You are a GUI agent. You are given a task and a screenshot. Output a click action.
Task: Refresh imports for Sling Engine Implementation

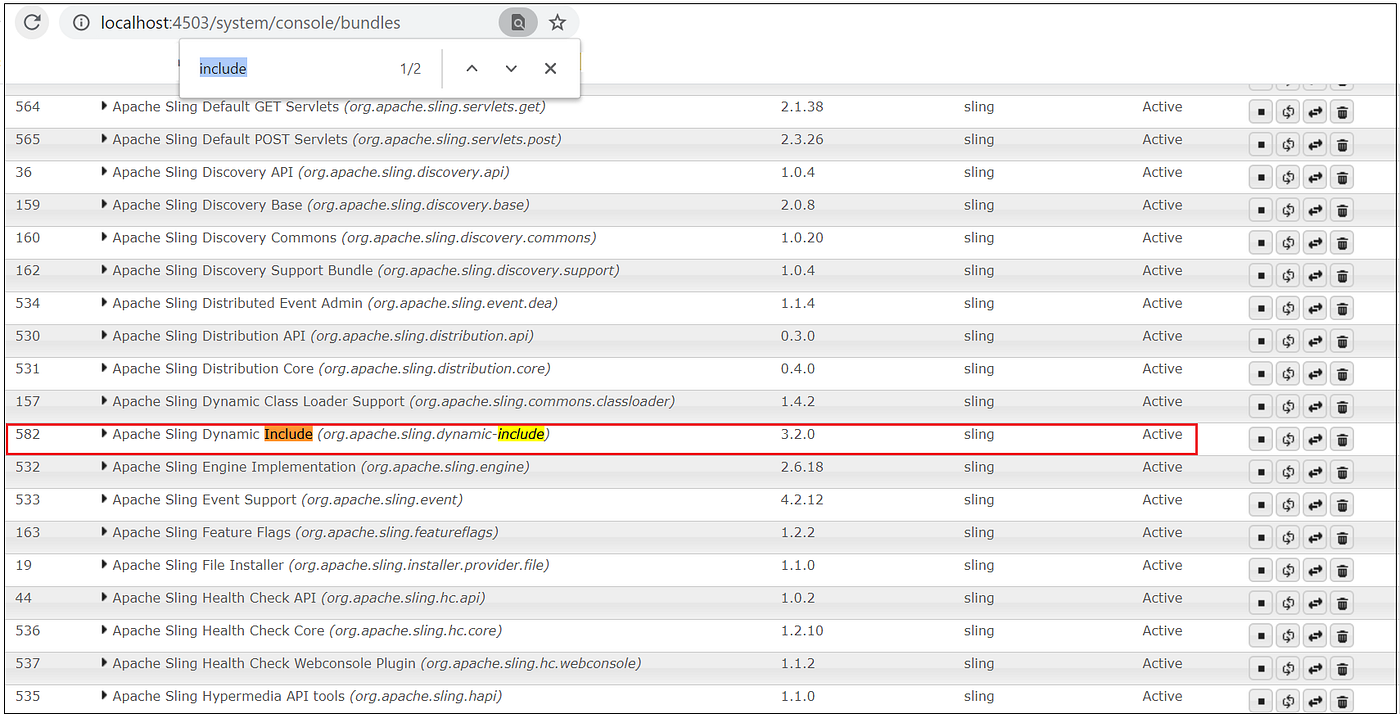click(1288, 471)
